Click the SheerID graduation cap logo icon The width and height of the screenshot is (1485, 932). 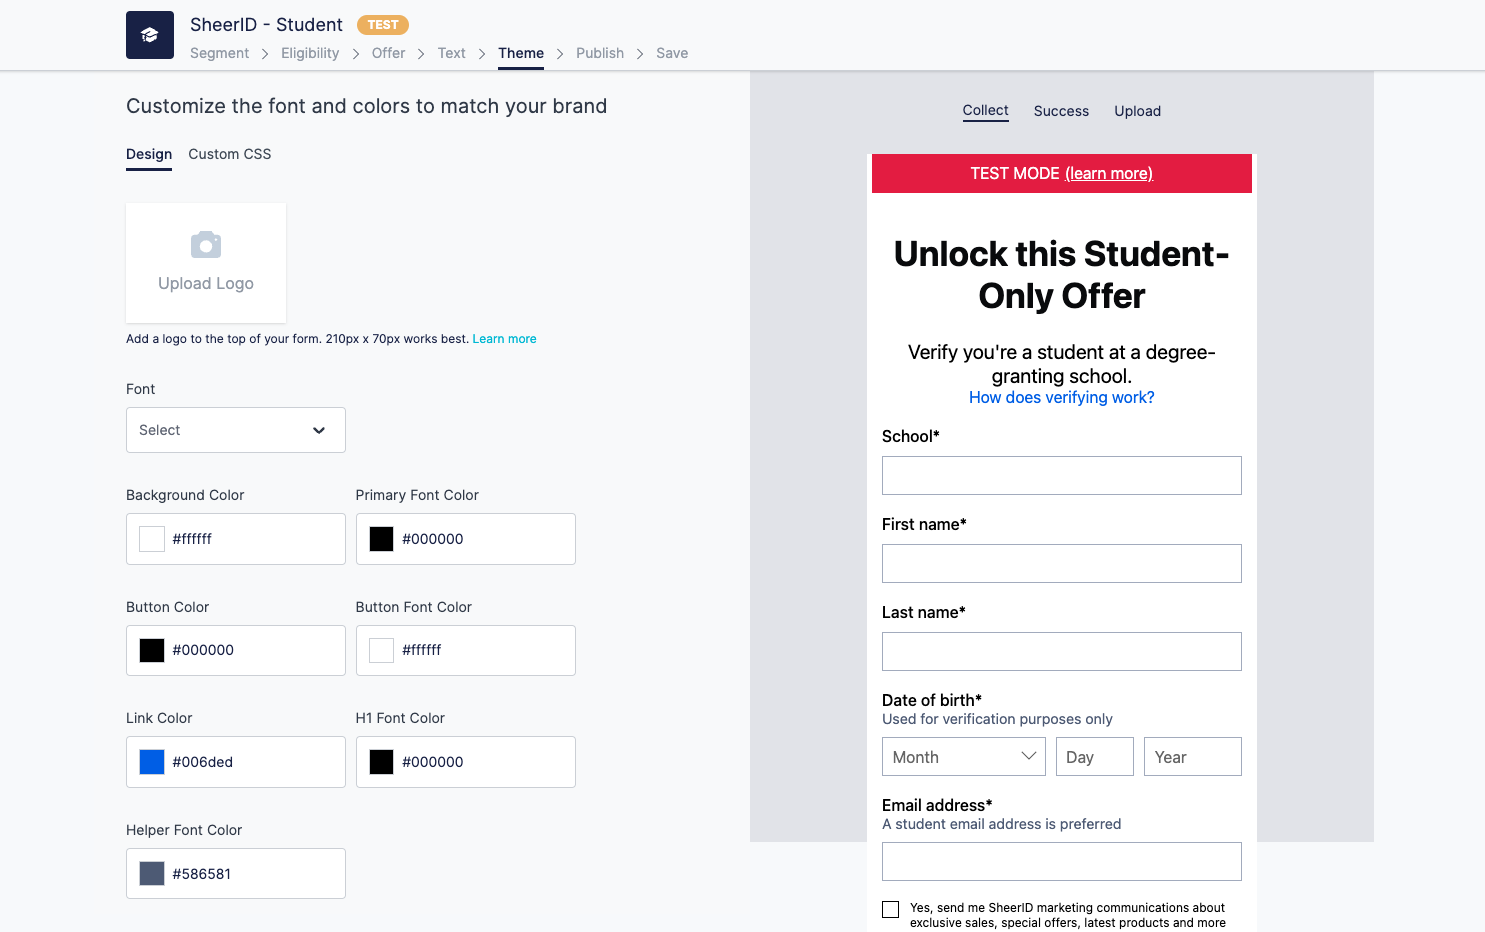pyautogui.click(x=149, y=34)
